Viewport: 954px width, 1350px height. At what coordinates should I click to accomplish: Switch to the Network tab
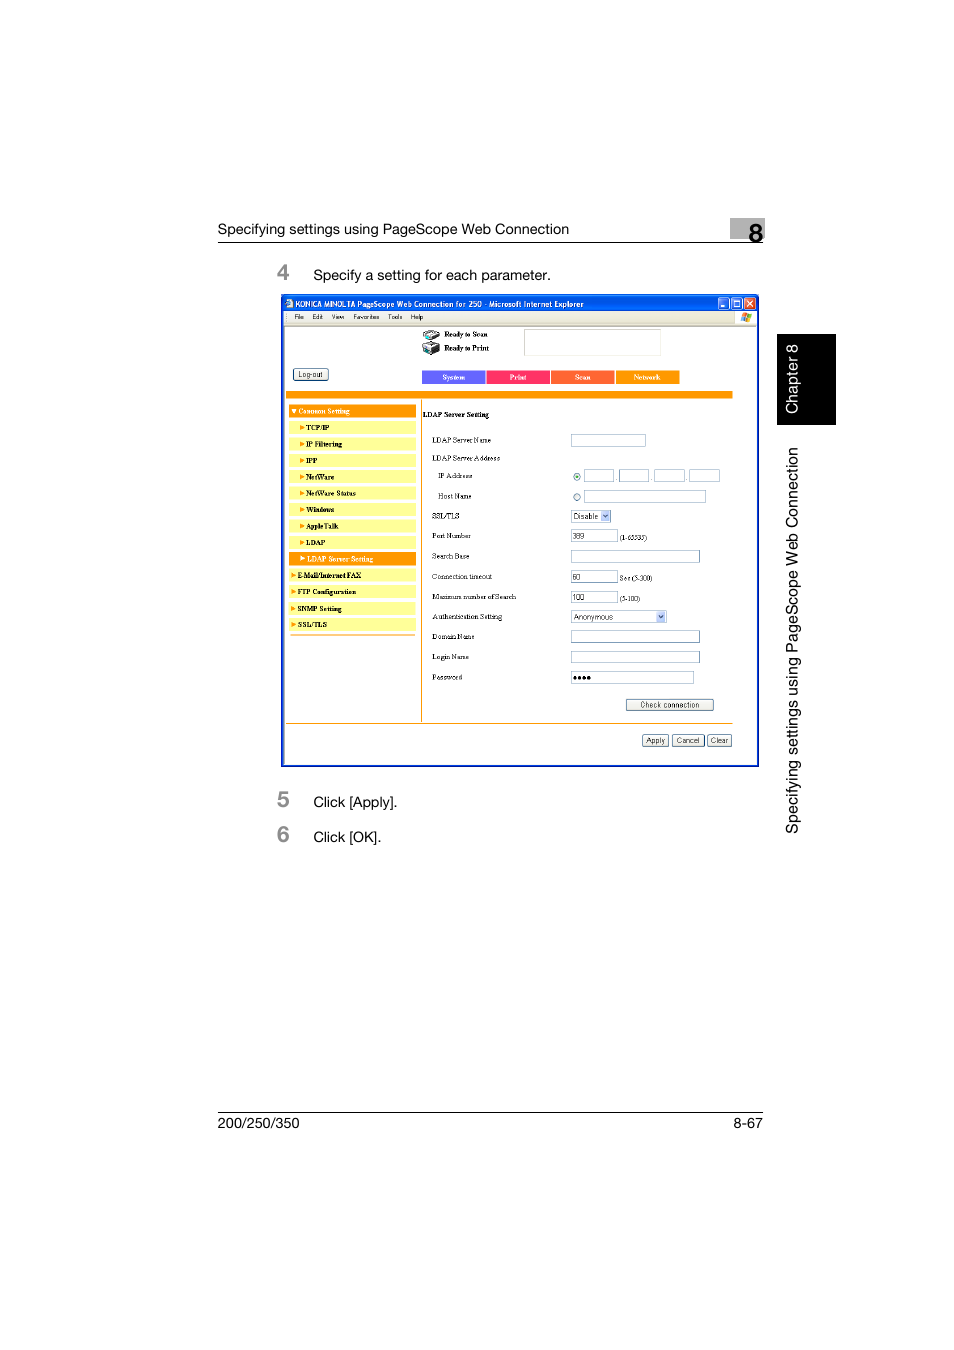pyautogui.click(x=647, y=377)
